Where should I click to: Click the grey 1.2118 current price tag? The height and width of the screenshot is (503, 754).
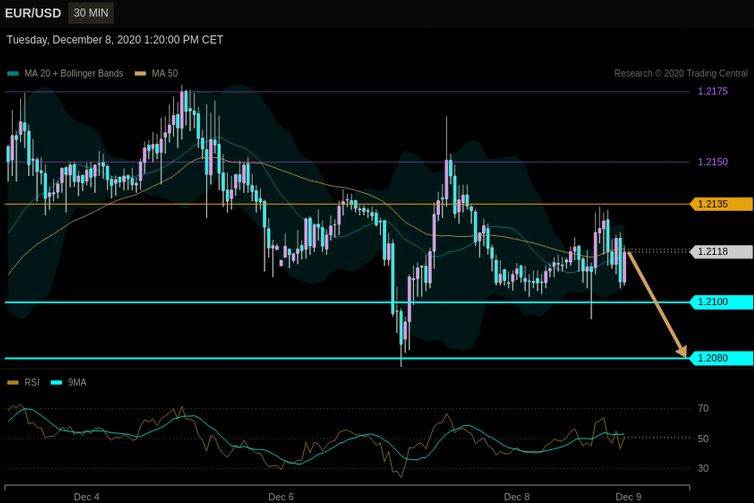721,252
